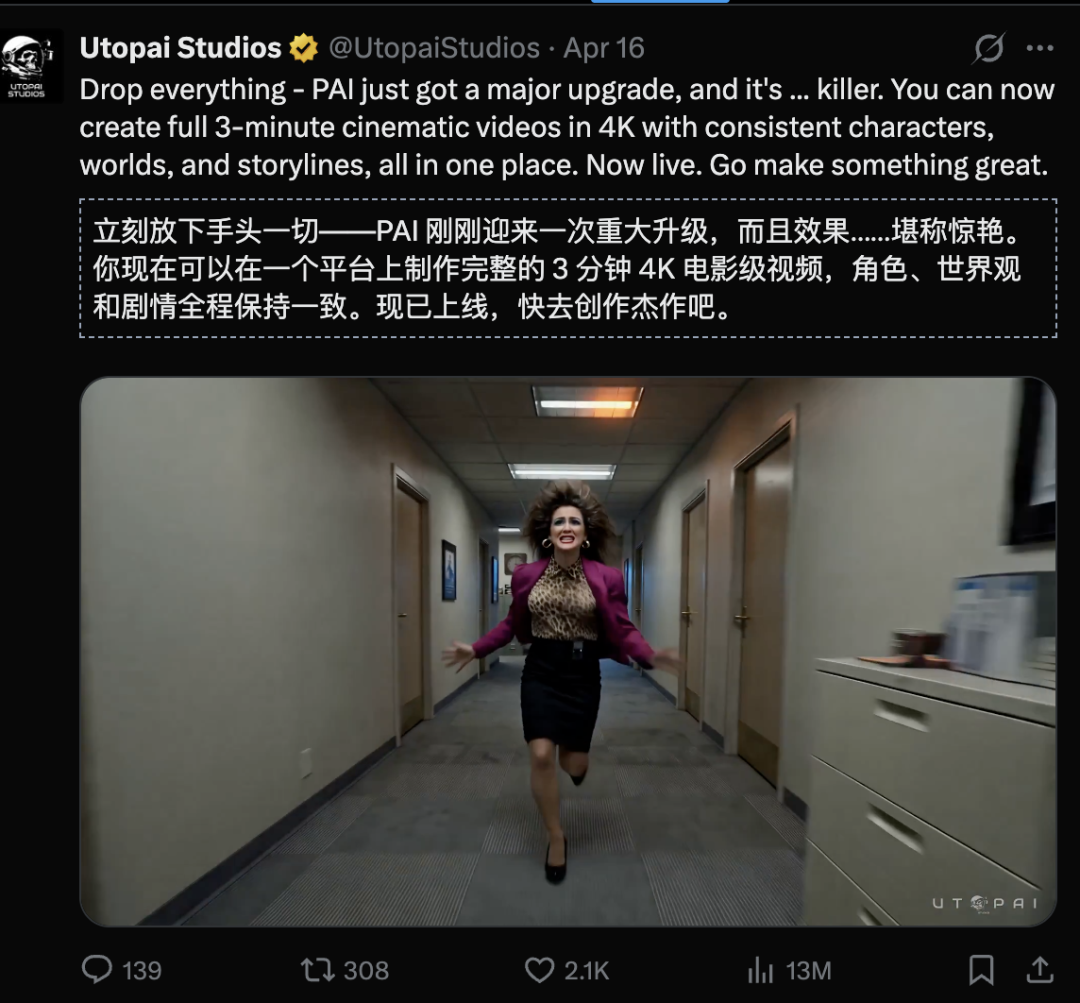Toggle the like heart icon

(x=539, y=970)
